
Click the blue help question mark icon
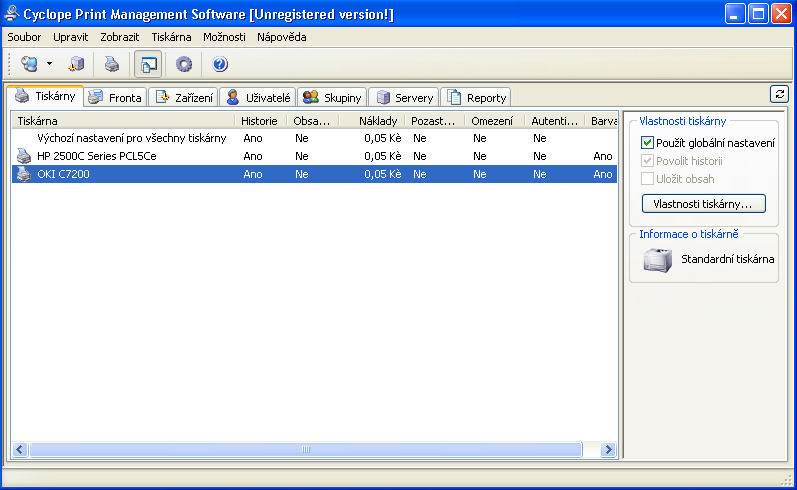point(220,64)
